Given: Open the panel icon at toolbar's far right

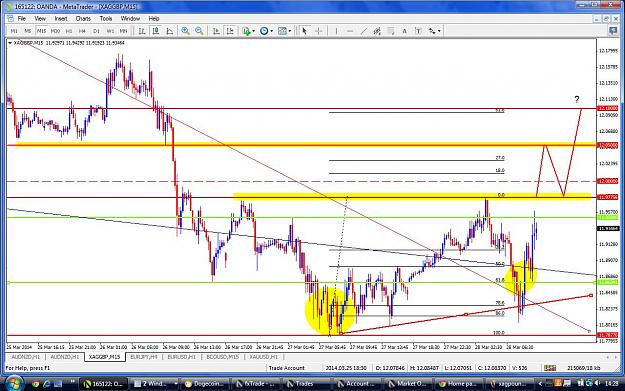Looking at the screenshot, I should pos(613,31).
